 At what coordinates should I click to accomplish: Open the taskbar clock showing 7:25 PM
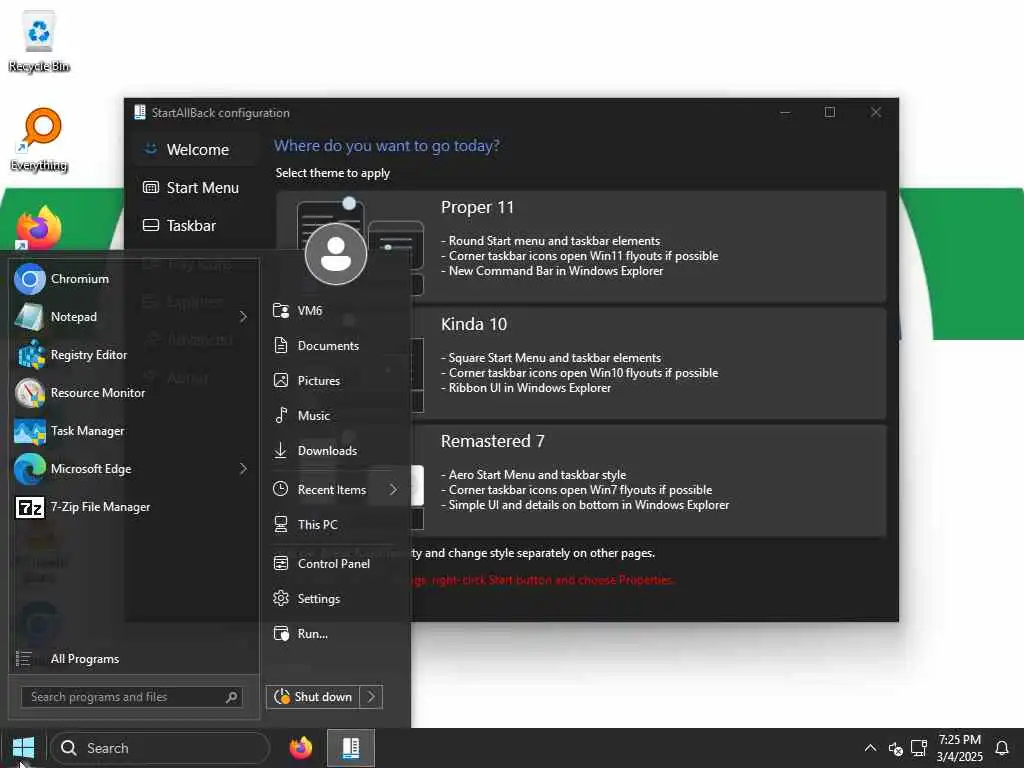(959, 748)
